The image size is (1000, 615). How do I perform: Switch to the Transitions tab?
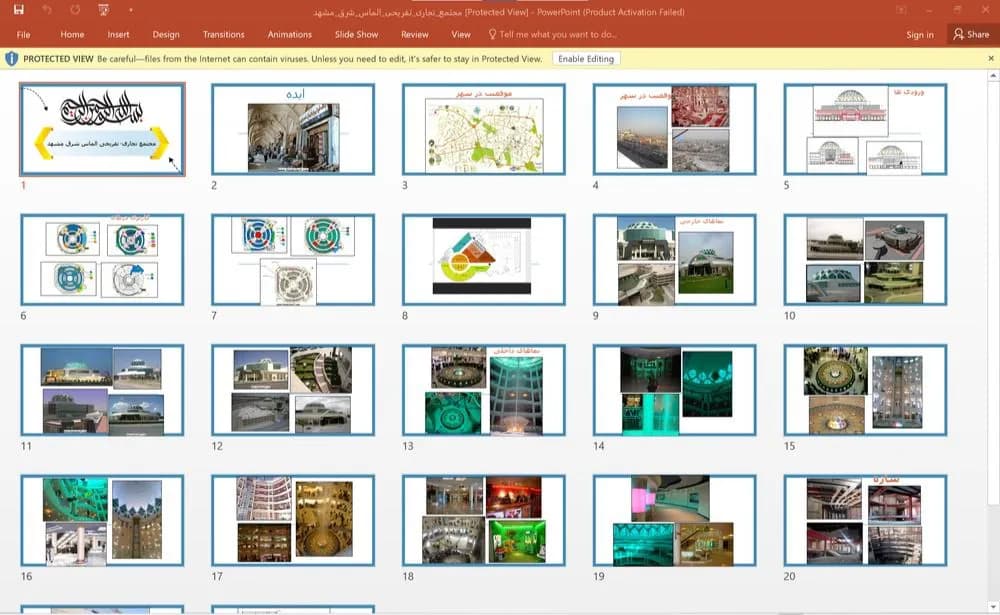tap(223, 34)
